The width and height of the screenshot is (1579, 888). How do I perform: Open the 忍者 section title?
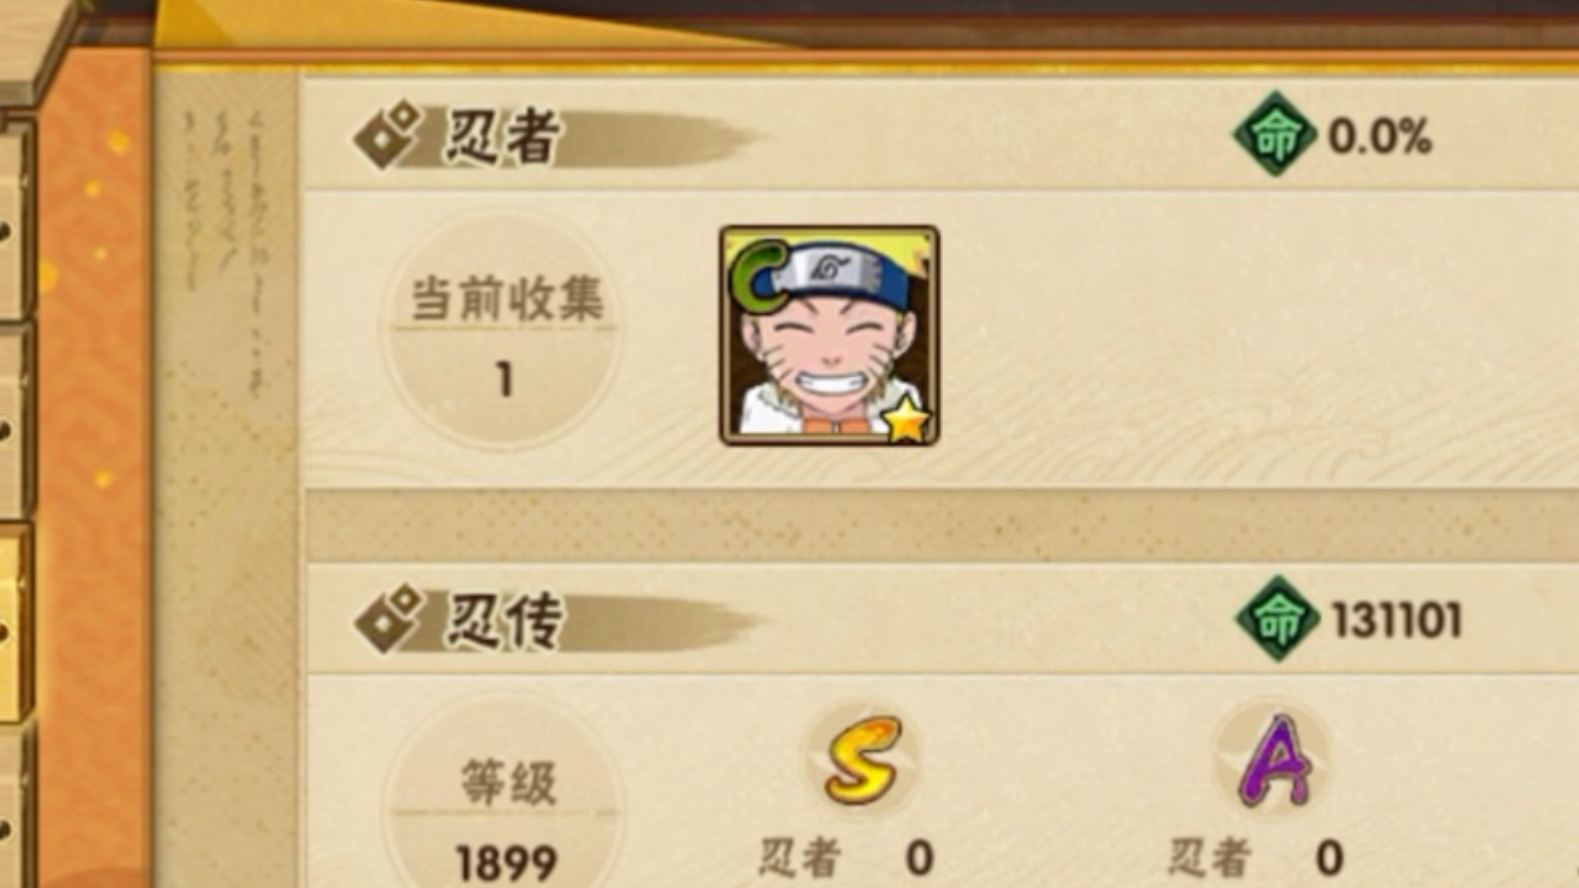coord(502,136)
